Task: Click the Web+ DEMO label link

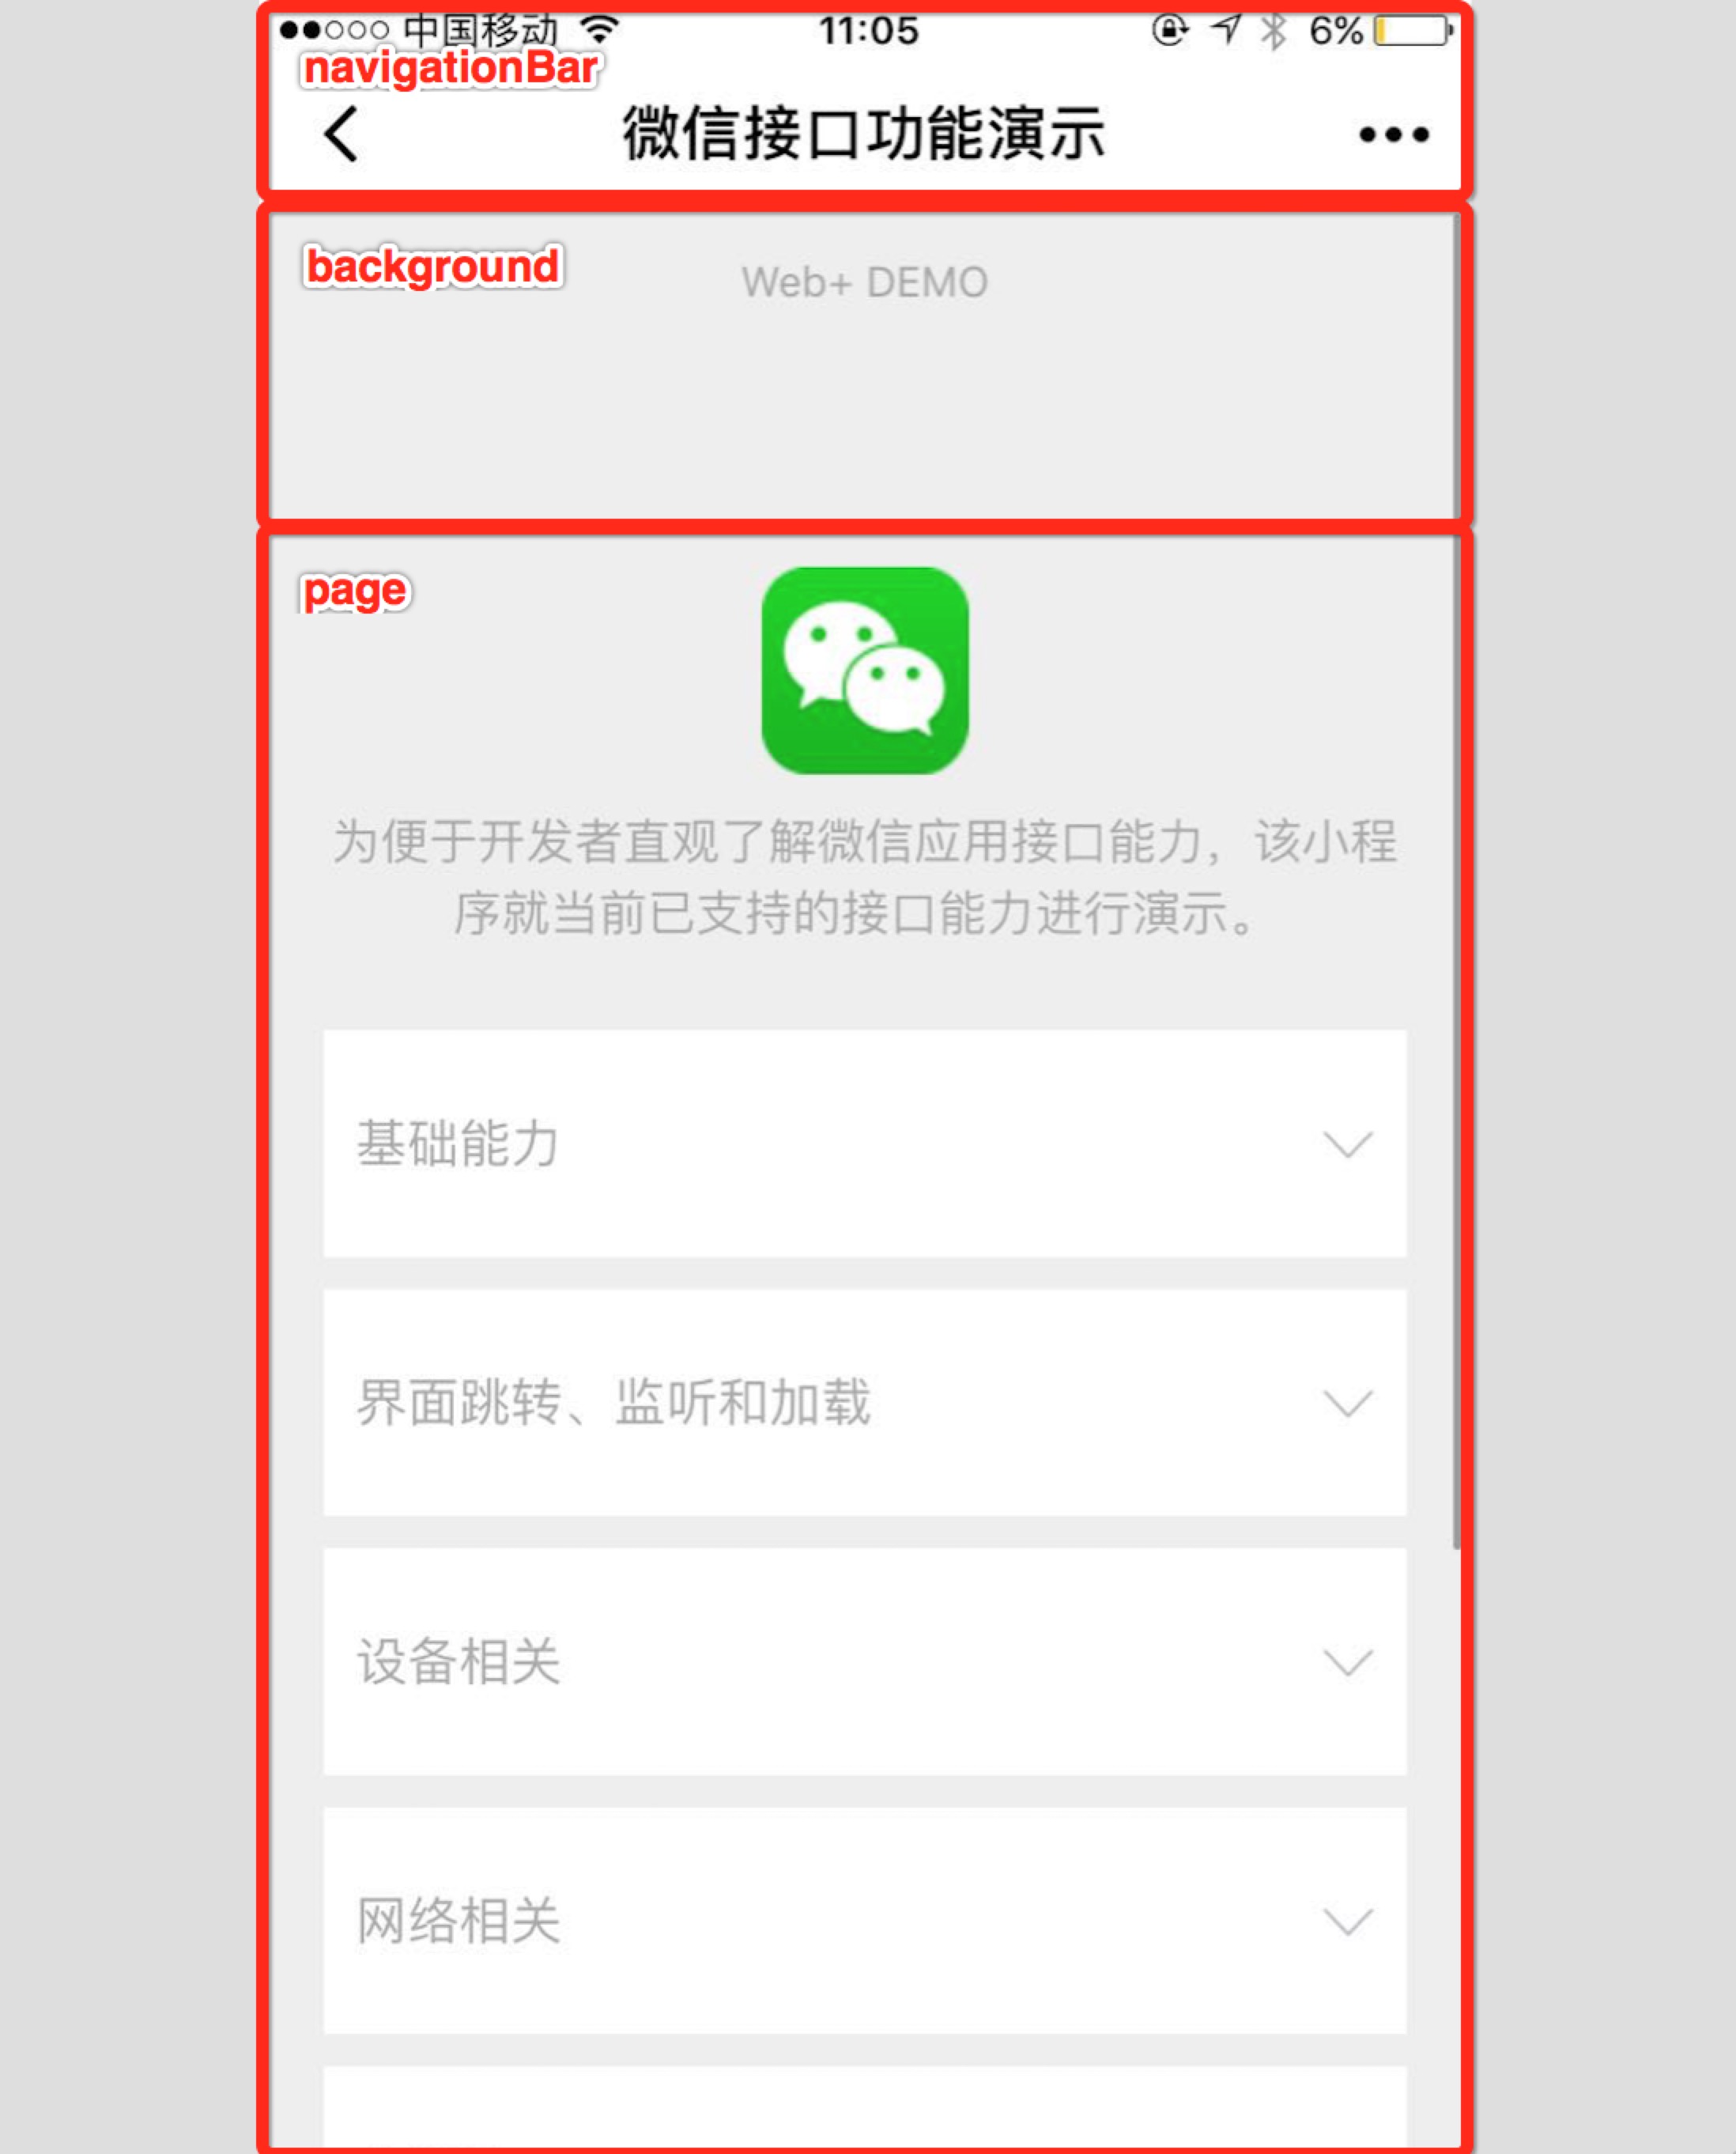Action: pyautogui.click(x=868, y=278)
